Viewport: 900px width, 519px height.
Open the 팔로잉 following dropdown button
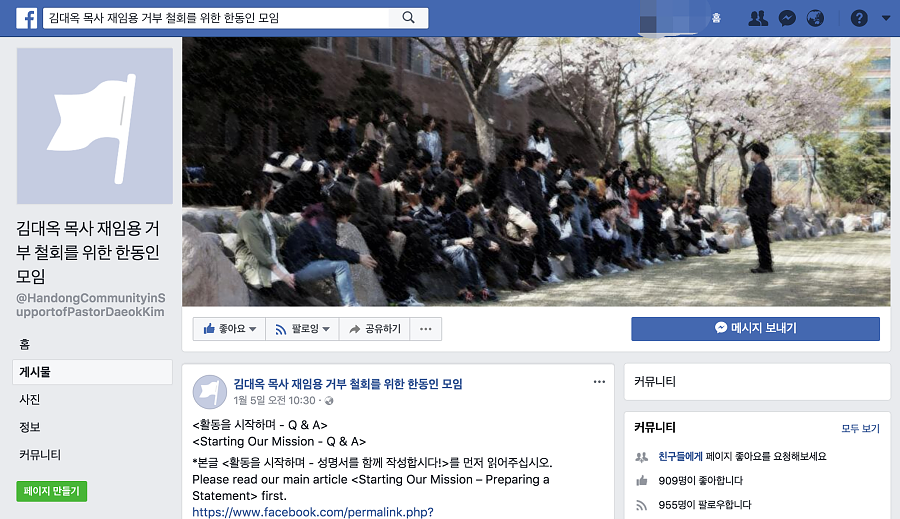coord(302,329)
